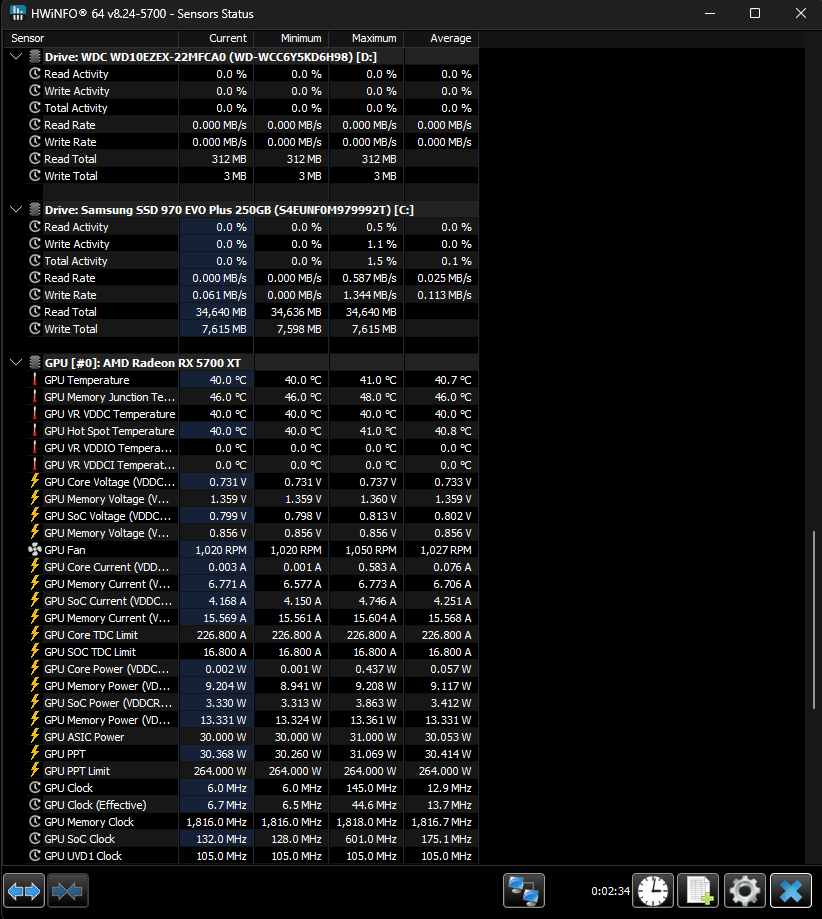Select the GPU PPT row label
The image size is (822, 919).
point(65,754)
